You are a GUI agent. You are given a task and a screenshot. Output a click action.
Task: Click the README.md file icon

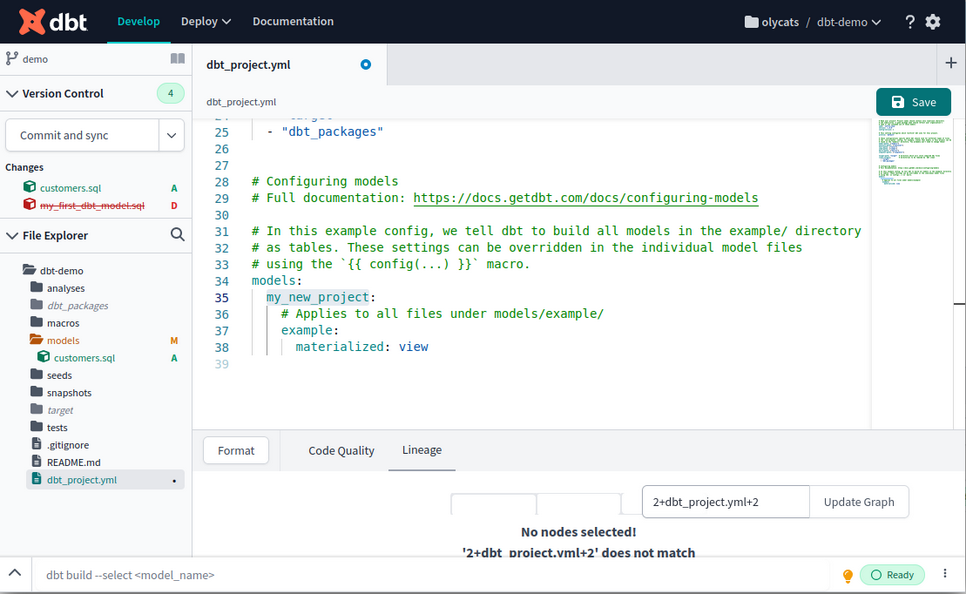(36, 461)
